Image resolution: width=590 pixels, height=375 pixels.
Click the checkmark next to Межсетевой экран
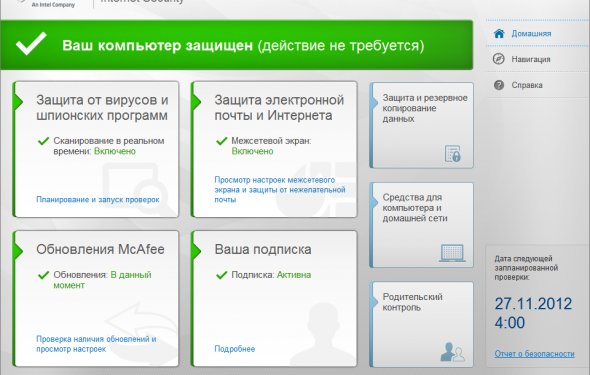click(x=222, y=141)
